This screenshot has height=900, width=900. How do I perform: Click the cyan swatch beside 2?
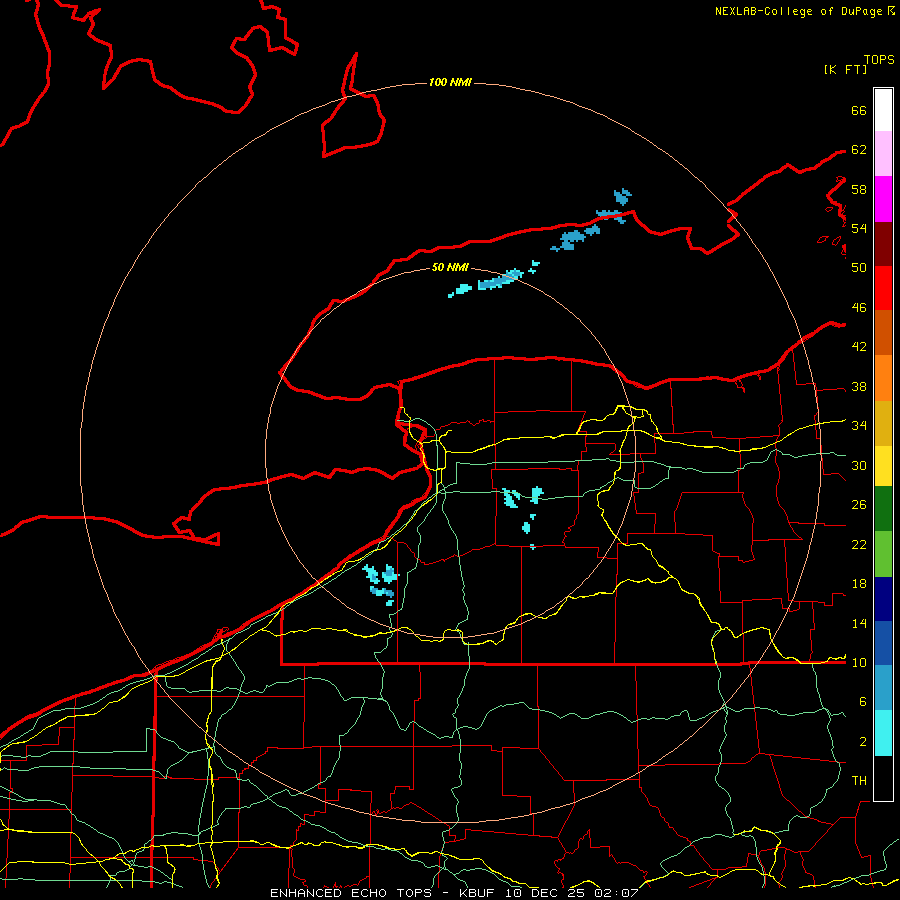[x=883, y=733]
